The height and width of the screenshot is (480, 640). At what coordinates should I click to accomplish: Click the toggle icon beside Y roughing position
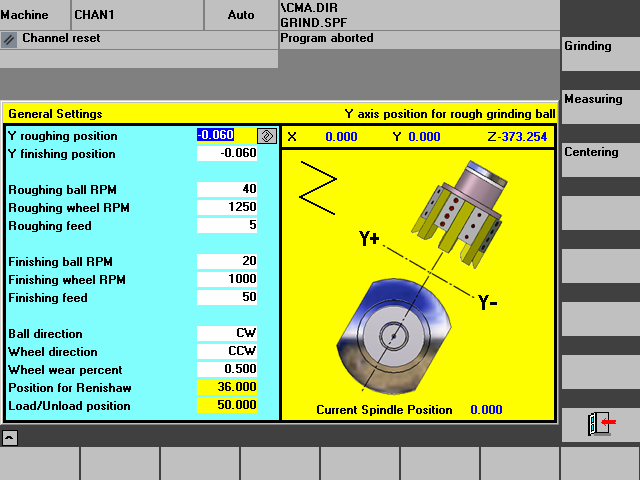pos(267,136)
